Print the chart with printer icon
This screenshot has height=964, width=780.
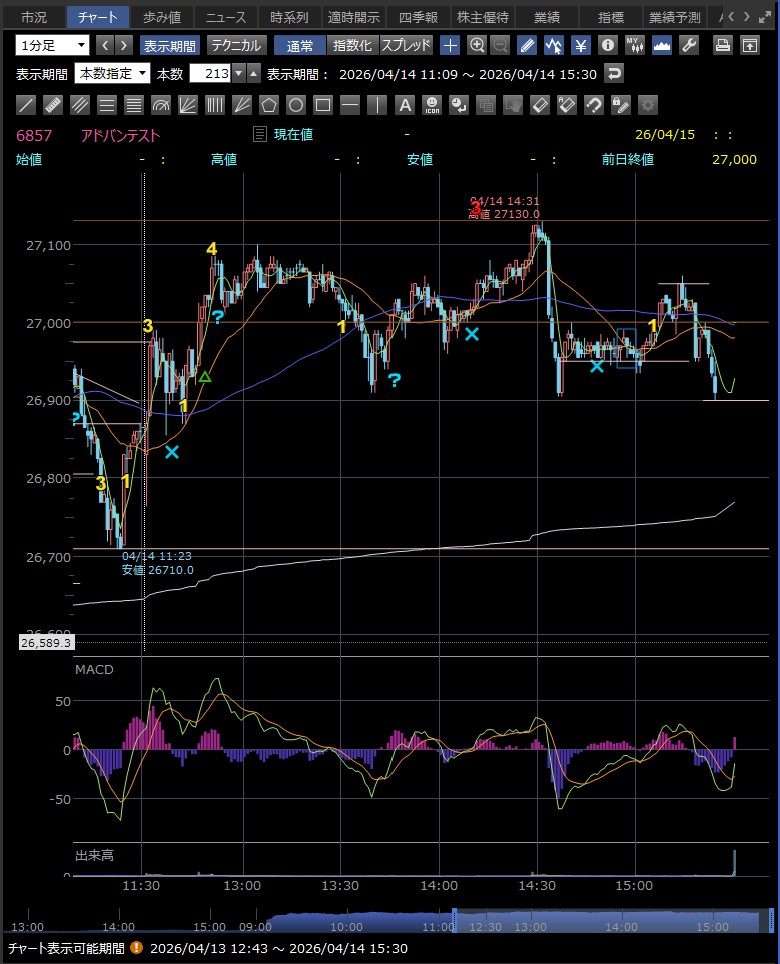724,45
